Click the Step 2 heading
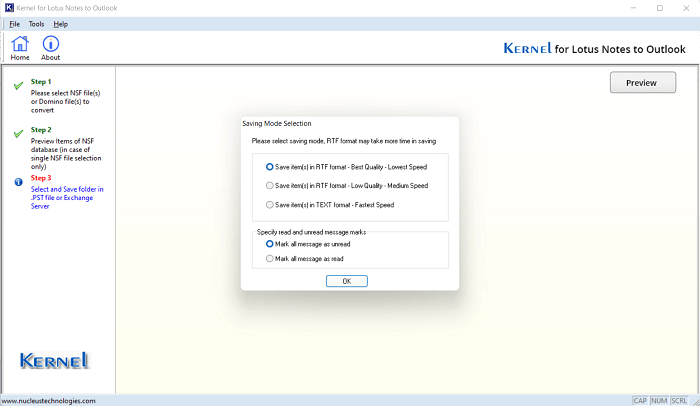This screenshot has width=700, height=406. (x=41, y=130)
